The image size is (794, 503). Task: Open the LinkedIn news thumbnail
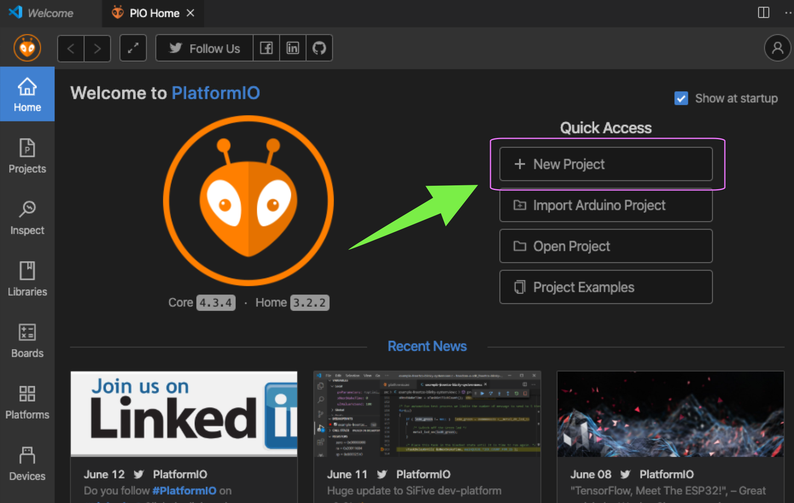(184, 412)
